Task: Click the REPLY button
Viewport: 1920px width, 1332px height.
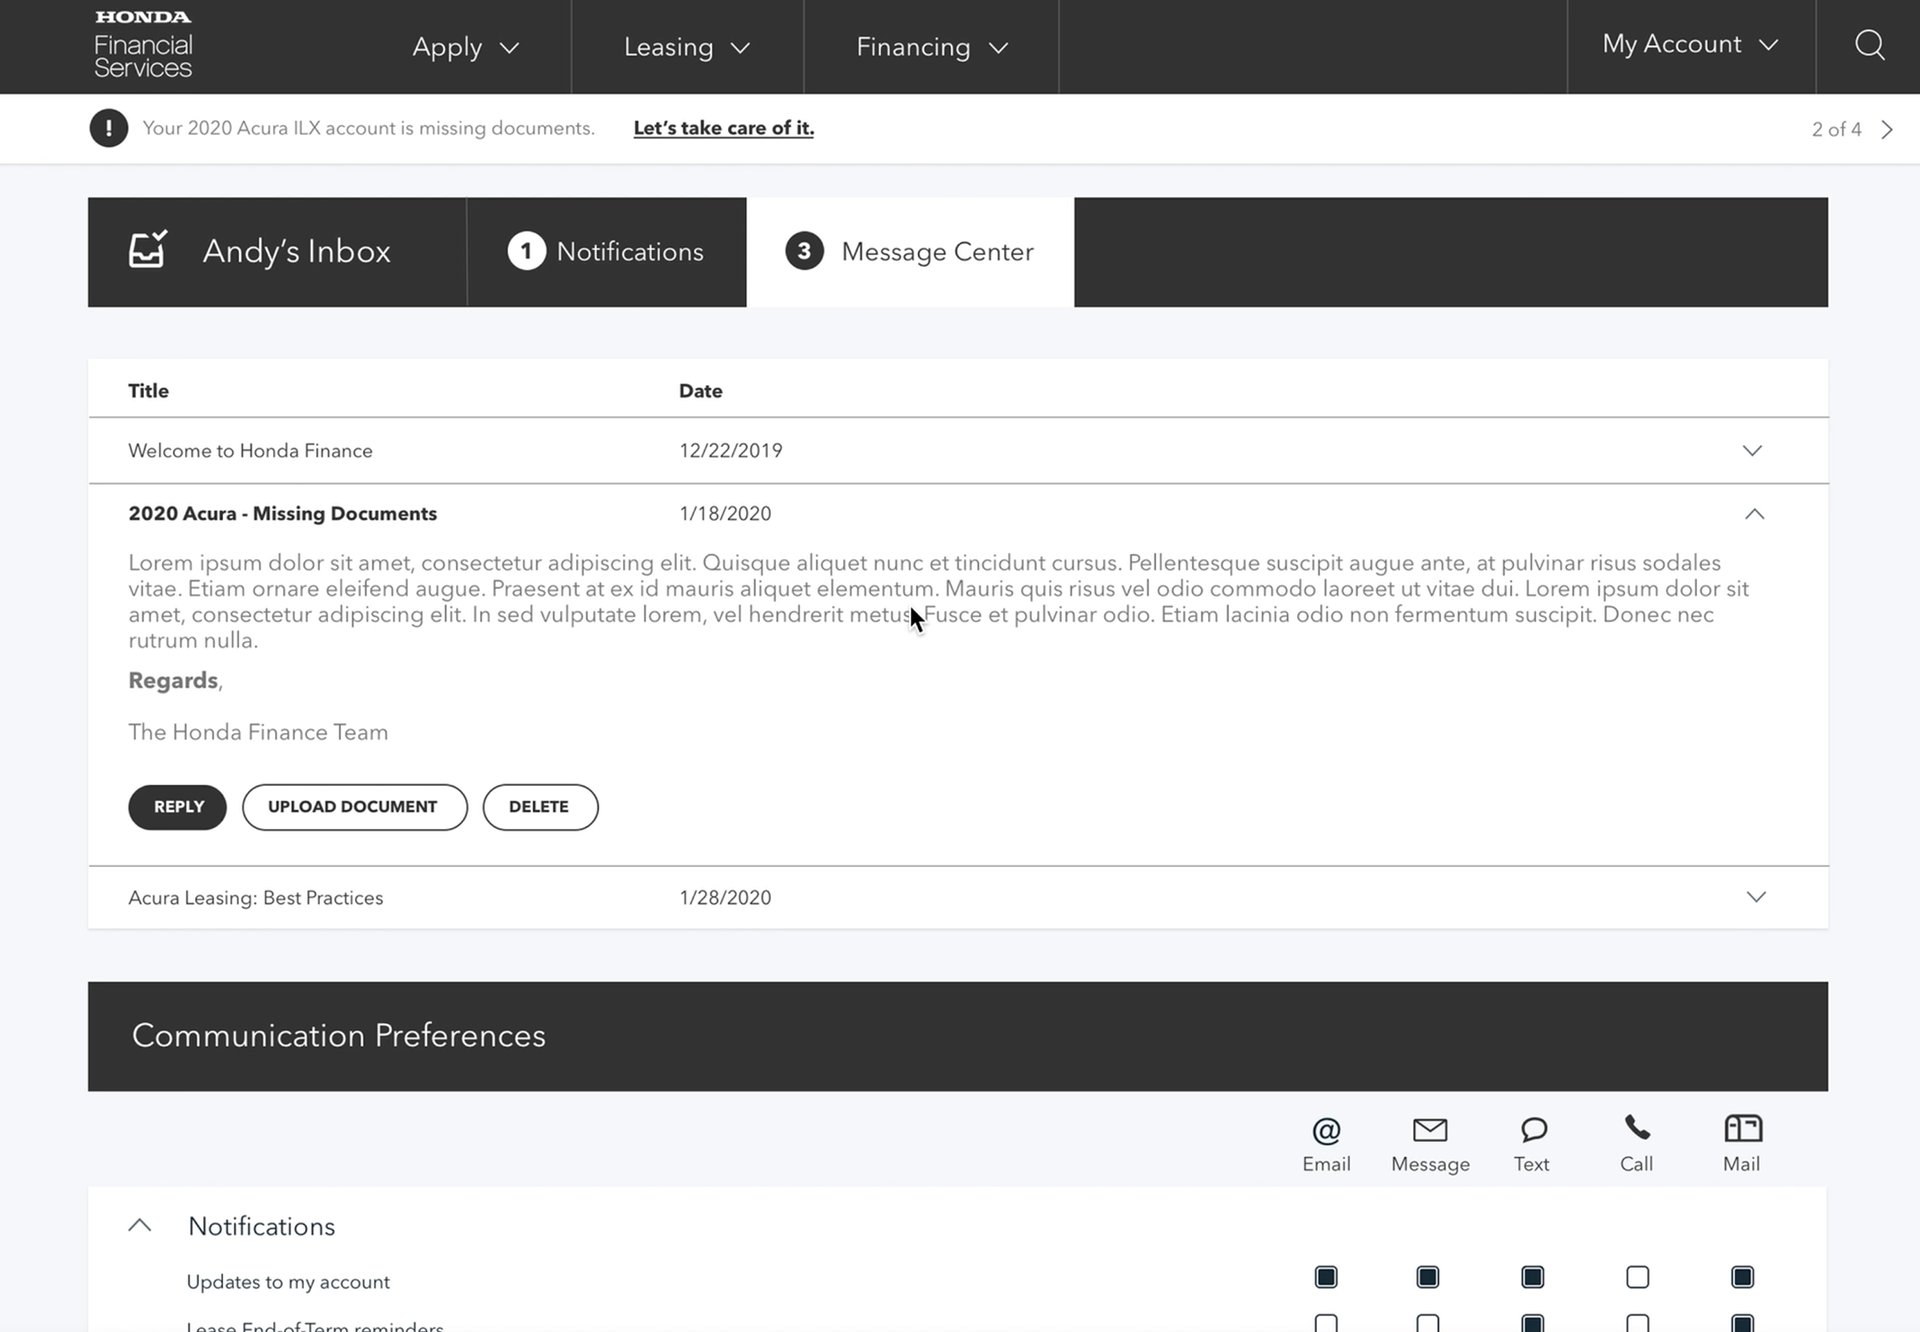Action: [x=178, y=807]
